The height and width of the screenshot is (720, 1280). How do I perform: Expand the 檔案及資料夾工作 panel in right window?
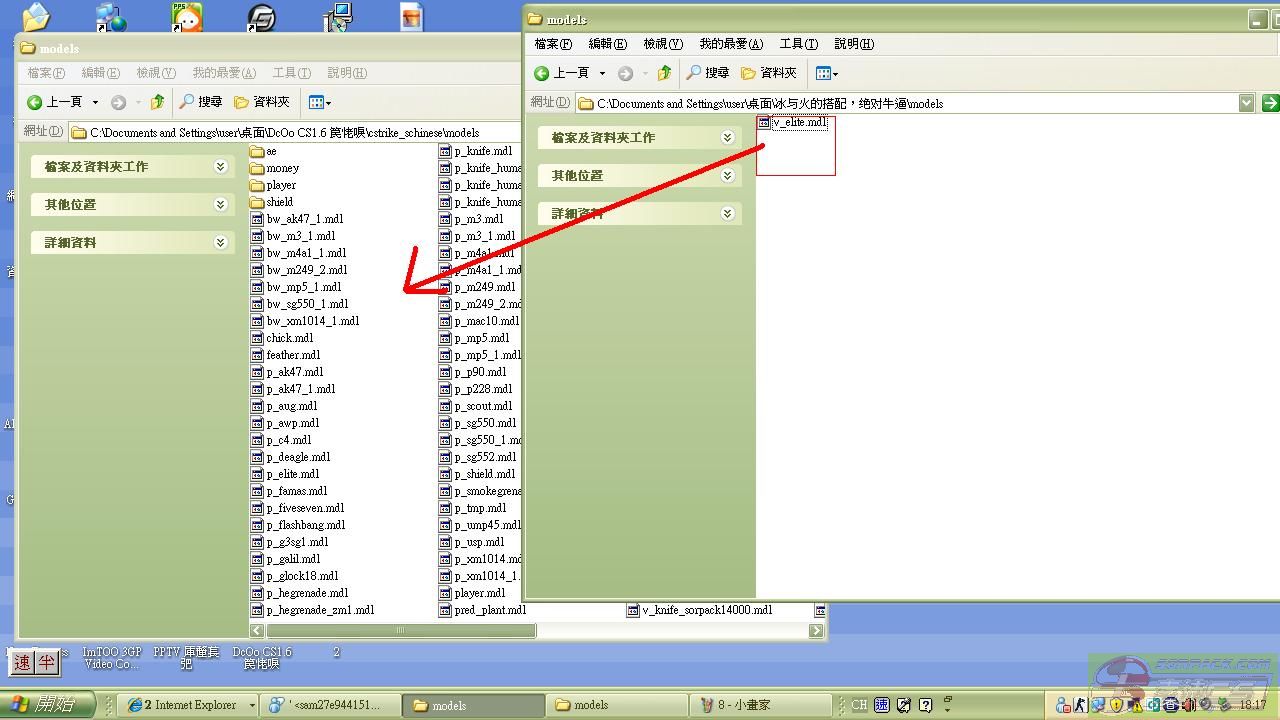(x=727, y=138)
